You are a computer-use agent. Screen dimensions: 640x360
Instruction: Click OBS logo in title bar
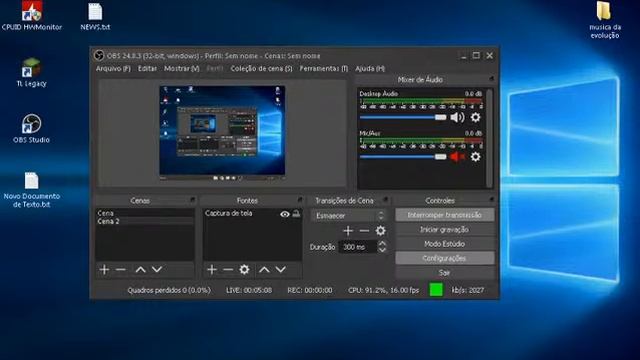coord(99,55)
